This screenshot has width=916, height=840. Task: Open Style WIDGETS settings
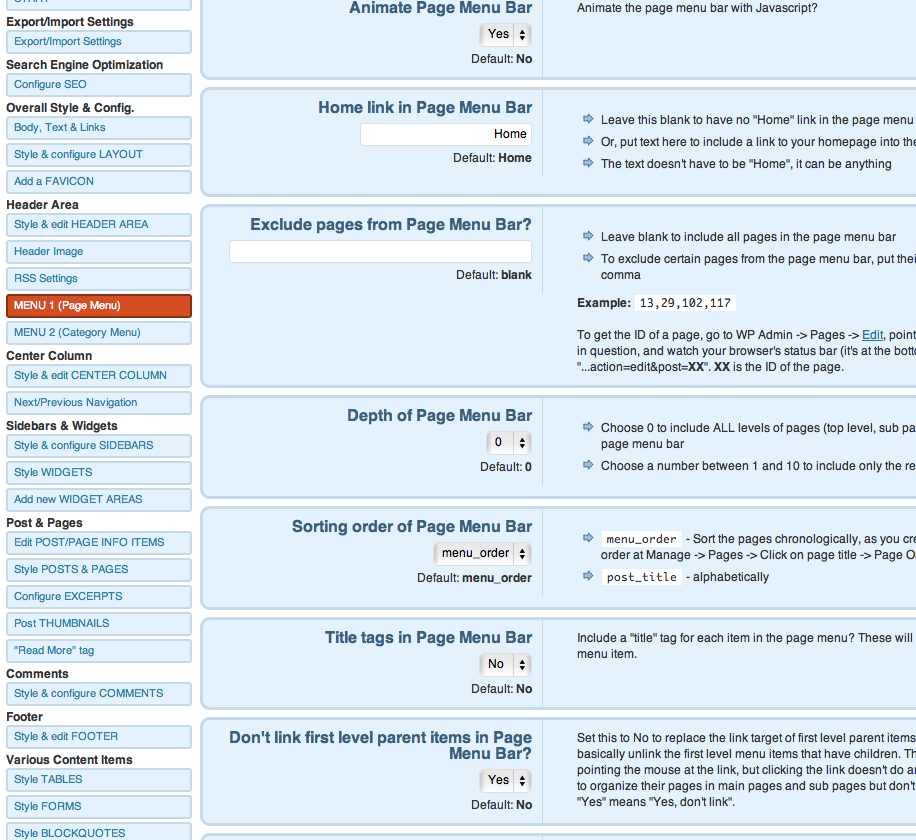(x=99, y=473)
